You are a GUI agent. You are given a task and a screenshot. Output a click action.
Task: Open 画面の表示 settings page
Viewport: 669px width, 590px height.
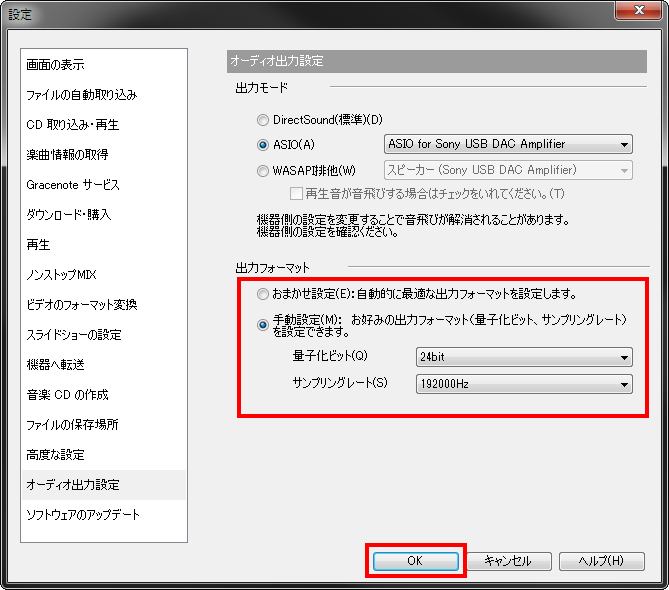tap(55, 65)
